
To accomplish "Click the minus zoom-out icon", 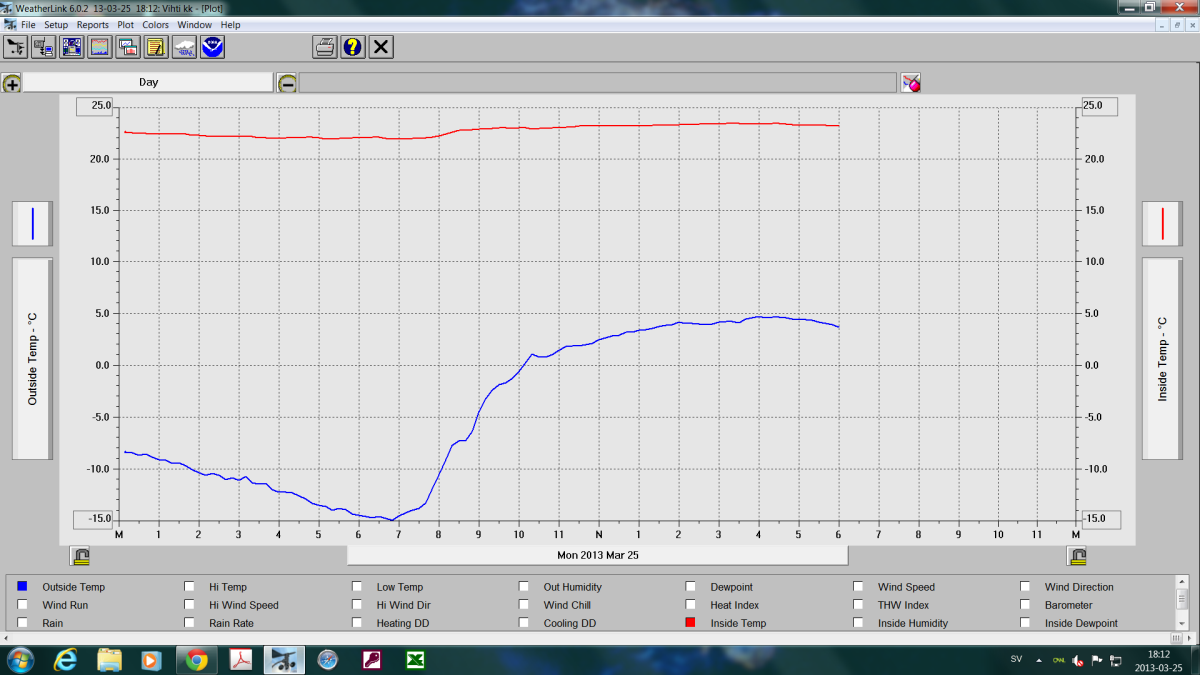I will pyautogui.click(x=287, y=83).
